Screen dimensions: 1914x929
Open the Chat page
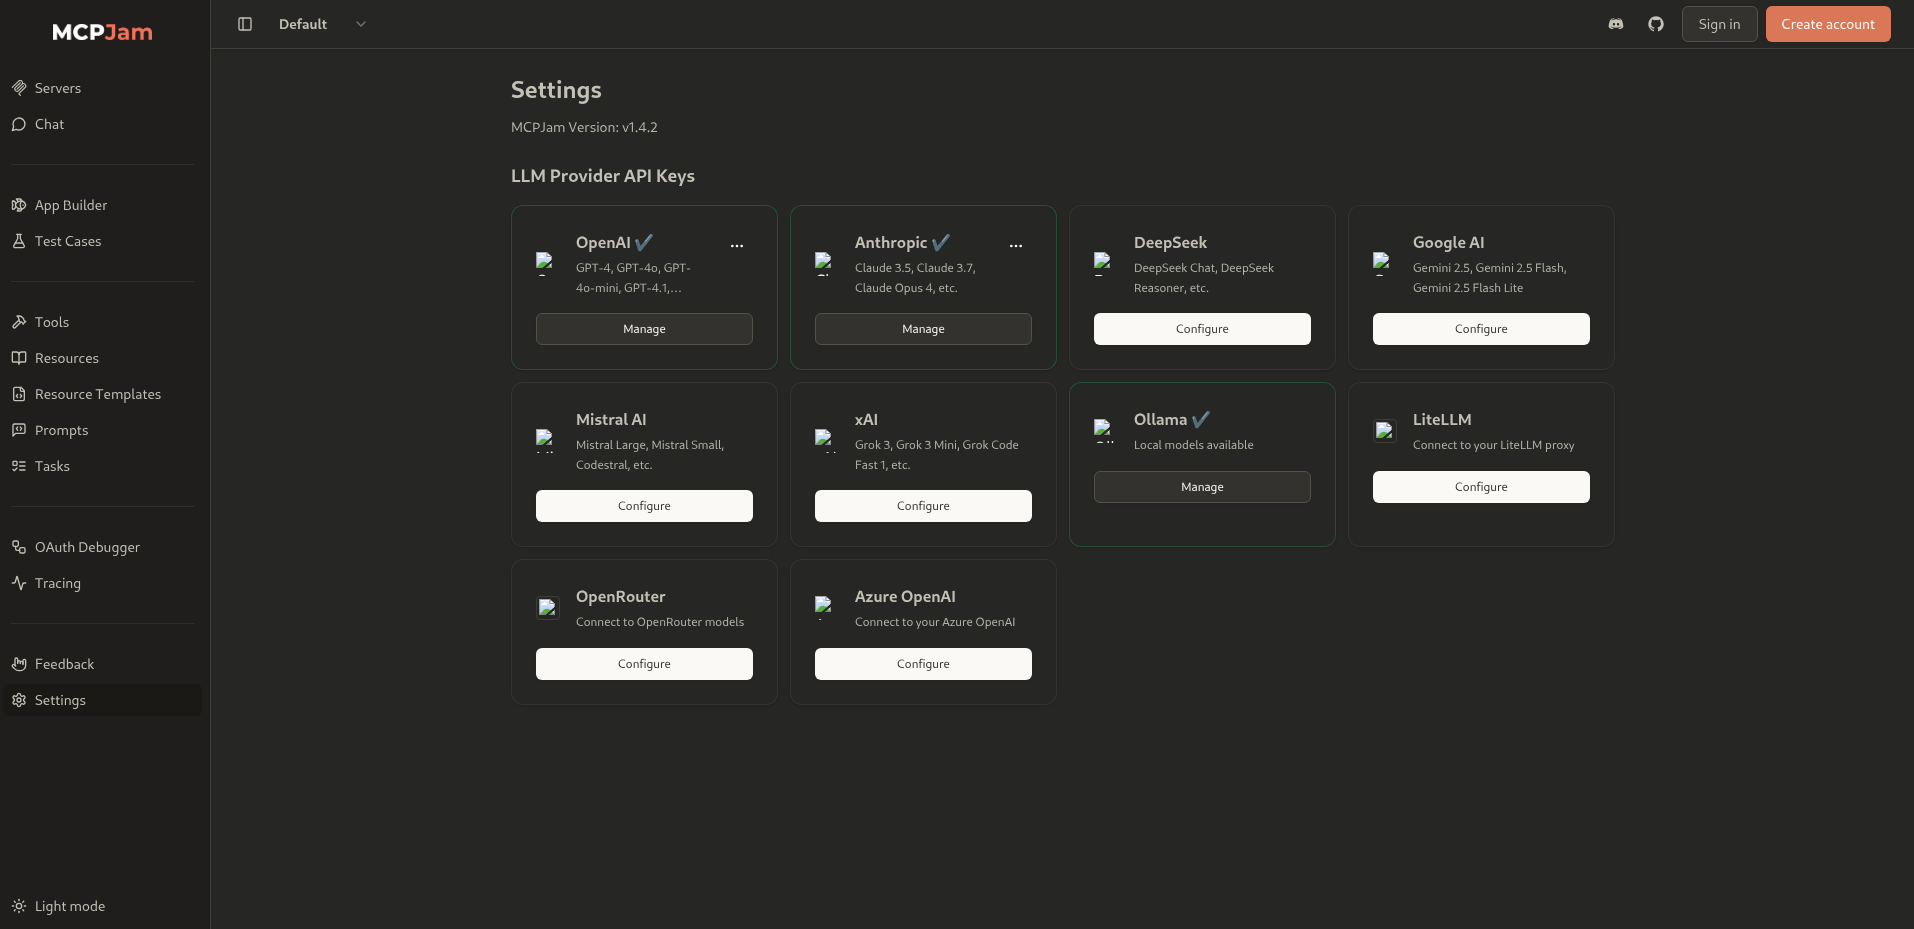point(102,124)
